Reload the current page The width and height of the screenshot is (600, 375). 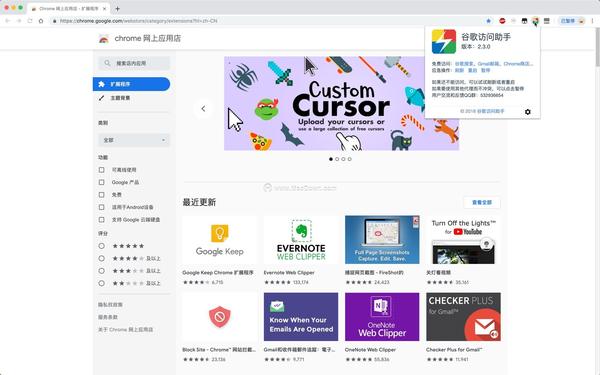click(x=30, y=21)
